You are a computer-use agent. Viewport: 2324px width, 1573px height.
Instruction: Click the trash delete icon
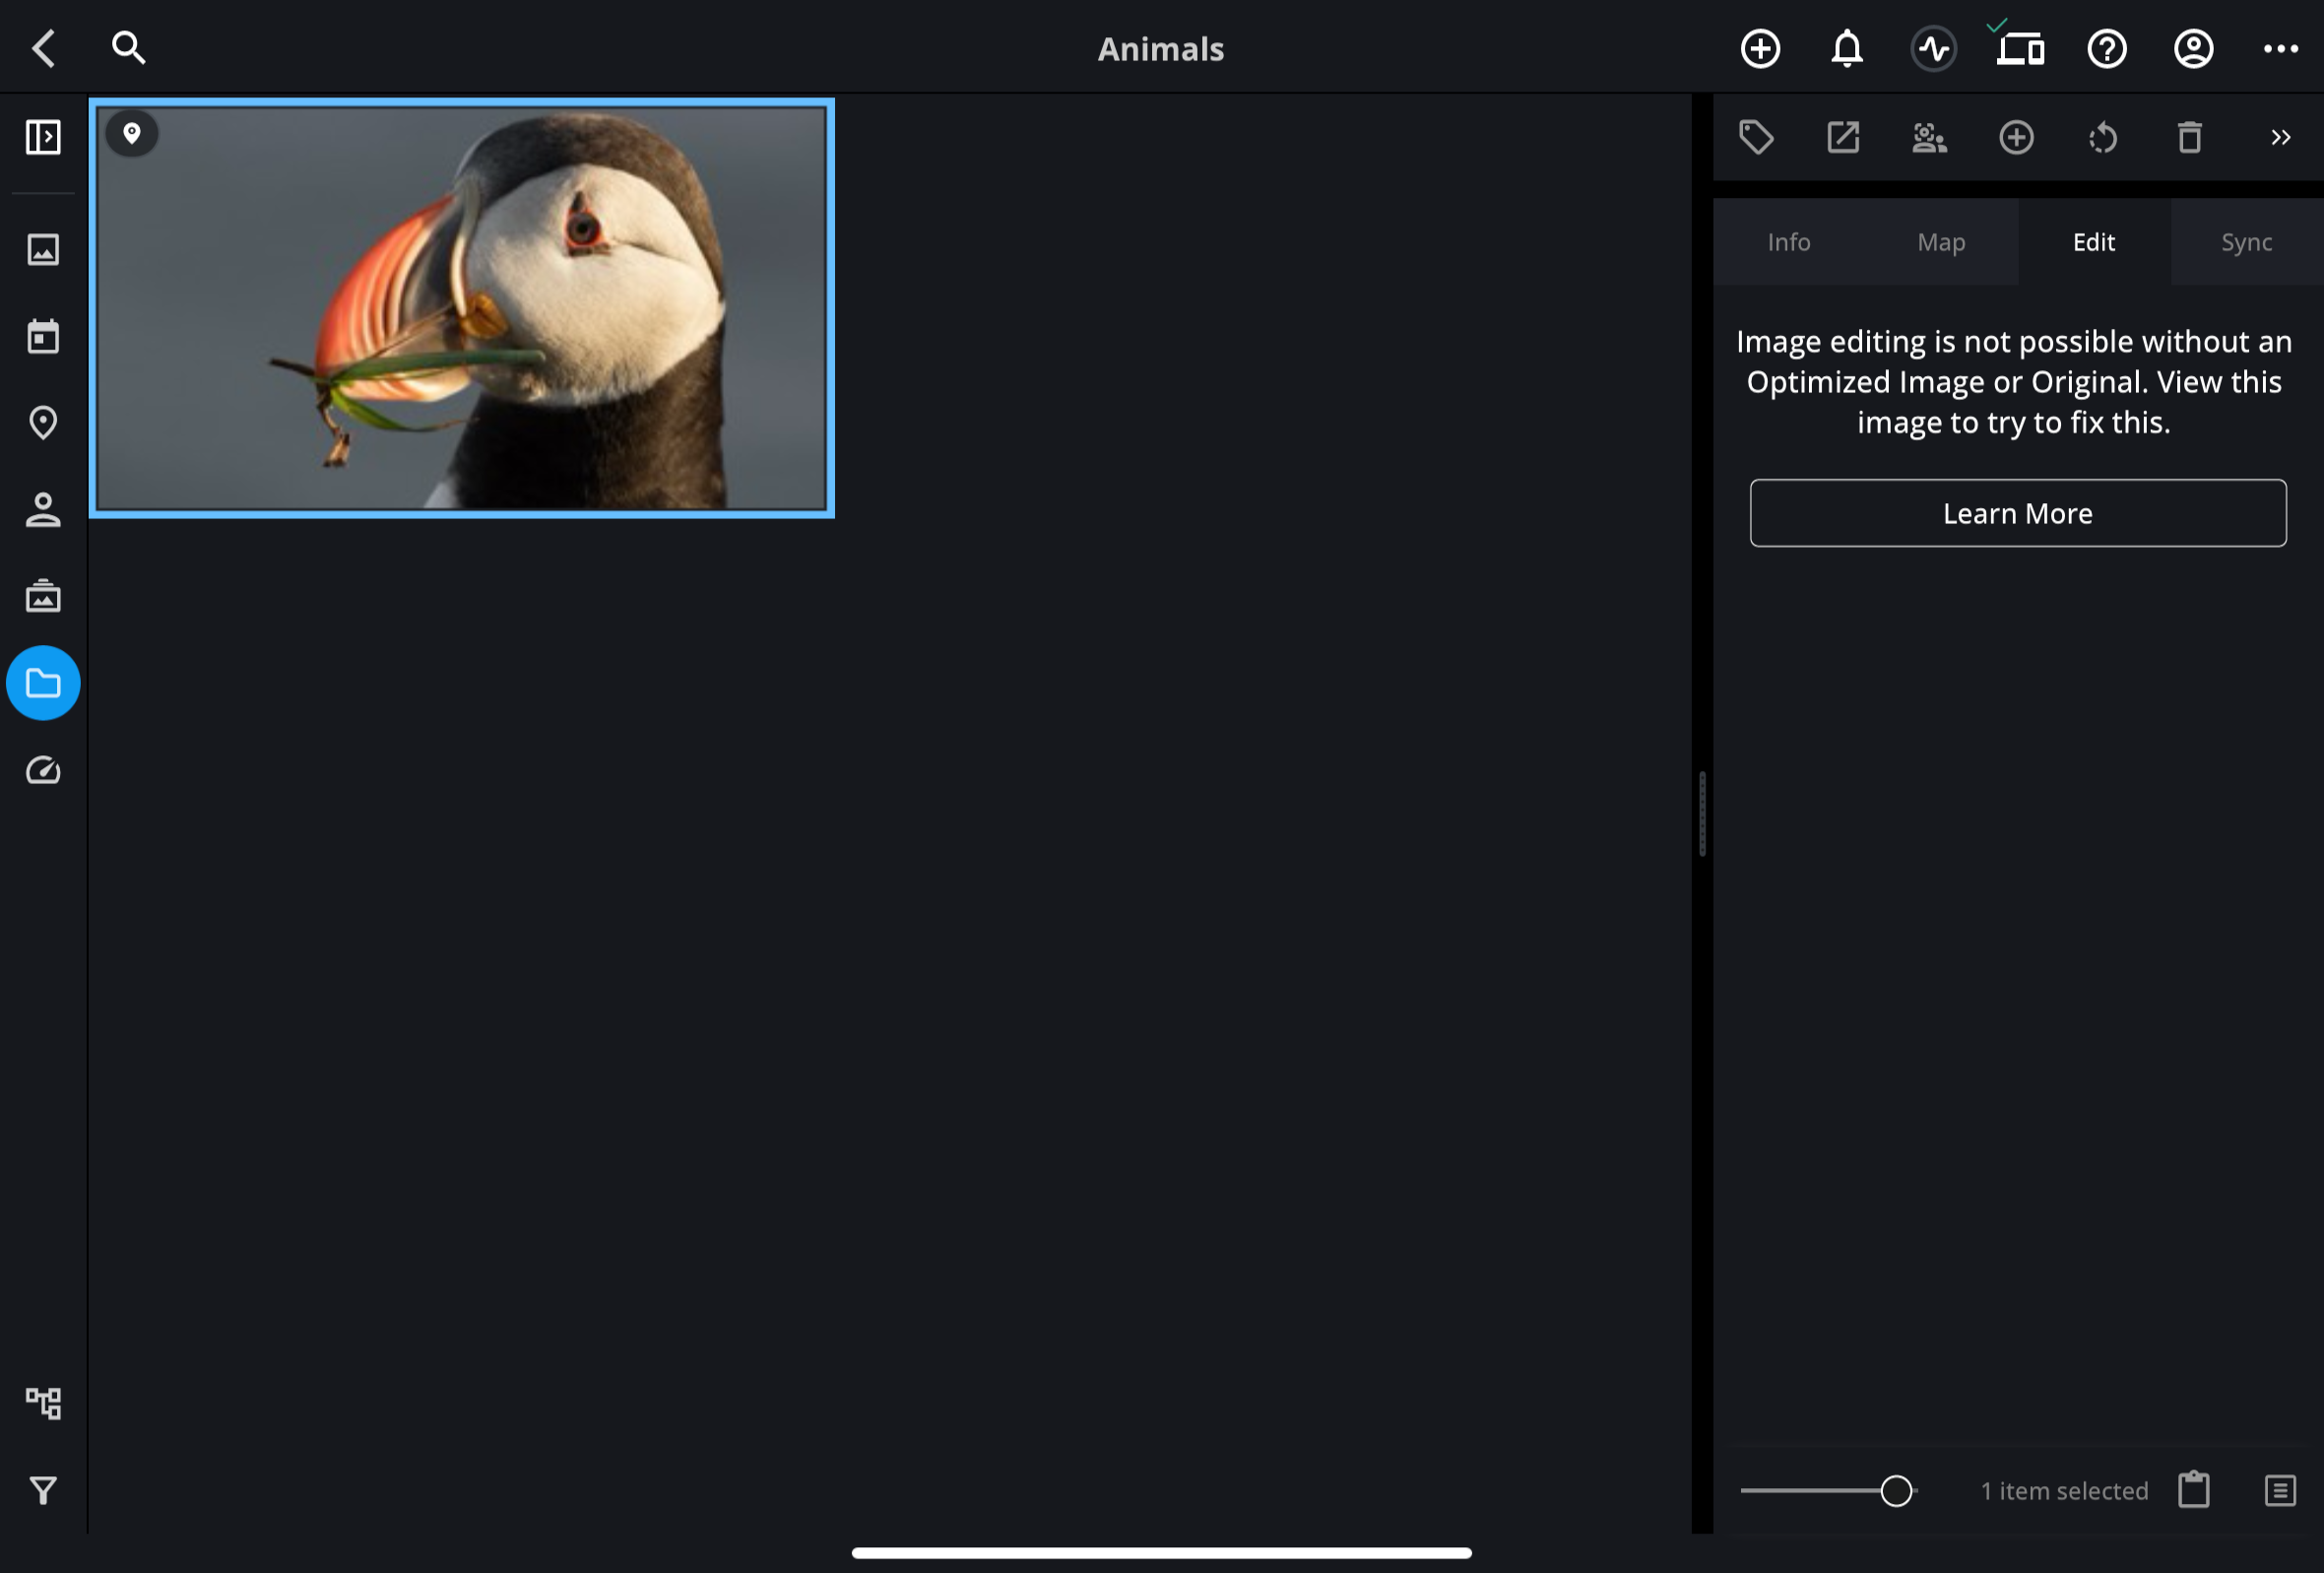(2190, 137)
